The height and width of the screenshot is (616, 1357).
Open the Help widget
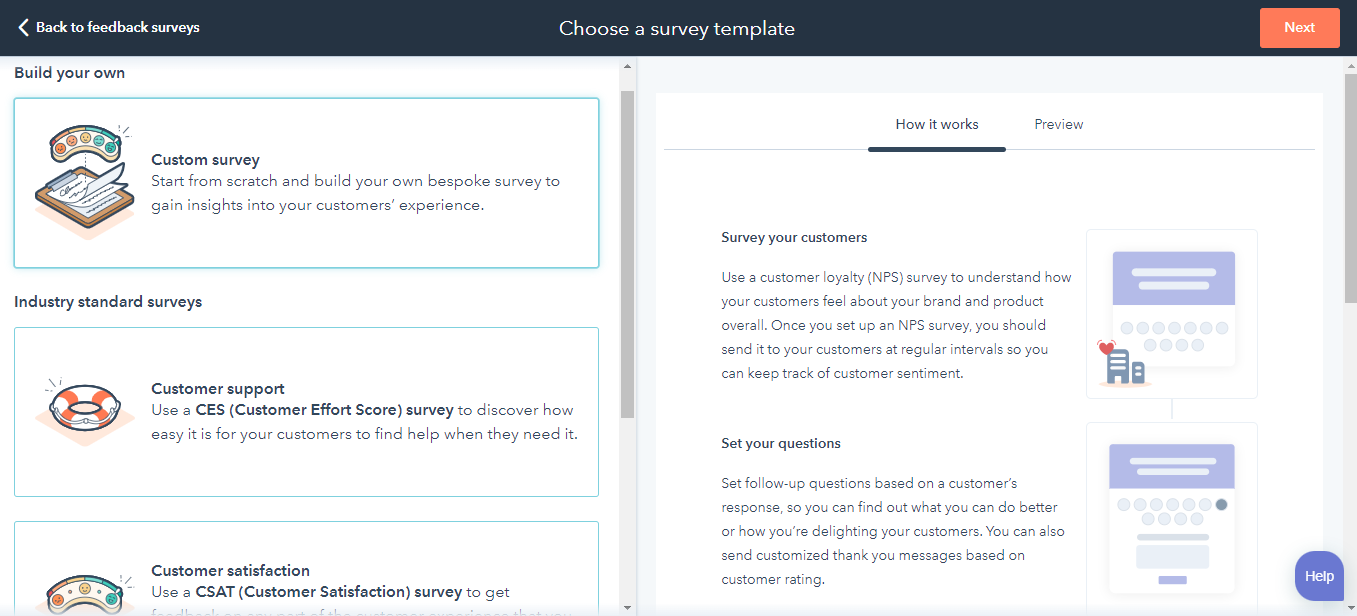pyautogui.click(x=1318, y=575)
